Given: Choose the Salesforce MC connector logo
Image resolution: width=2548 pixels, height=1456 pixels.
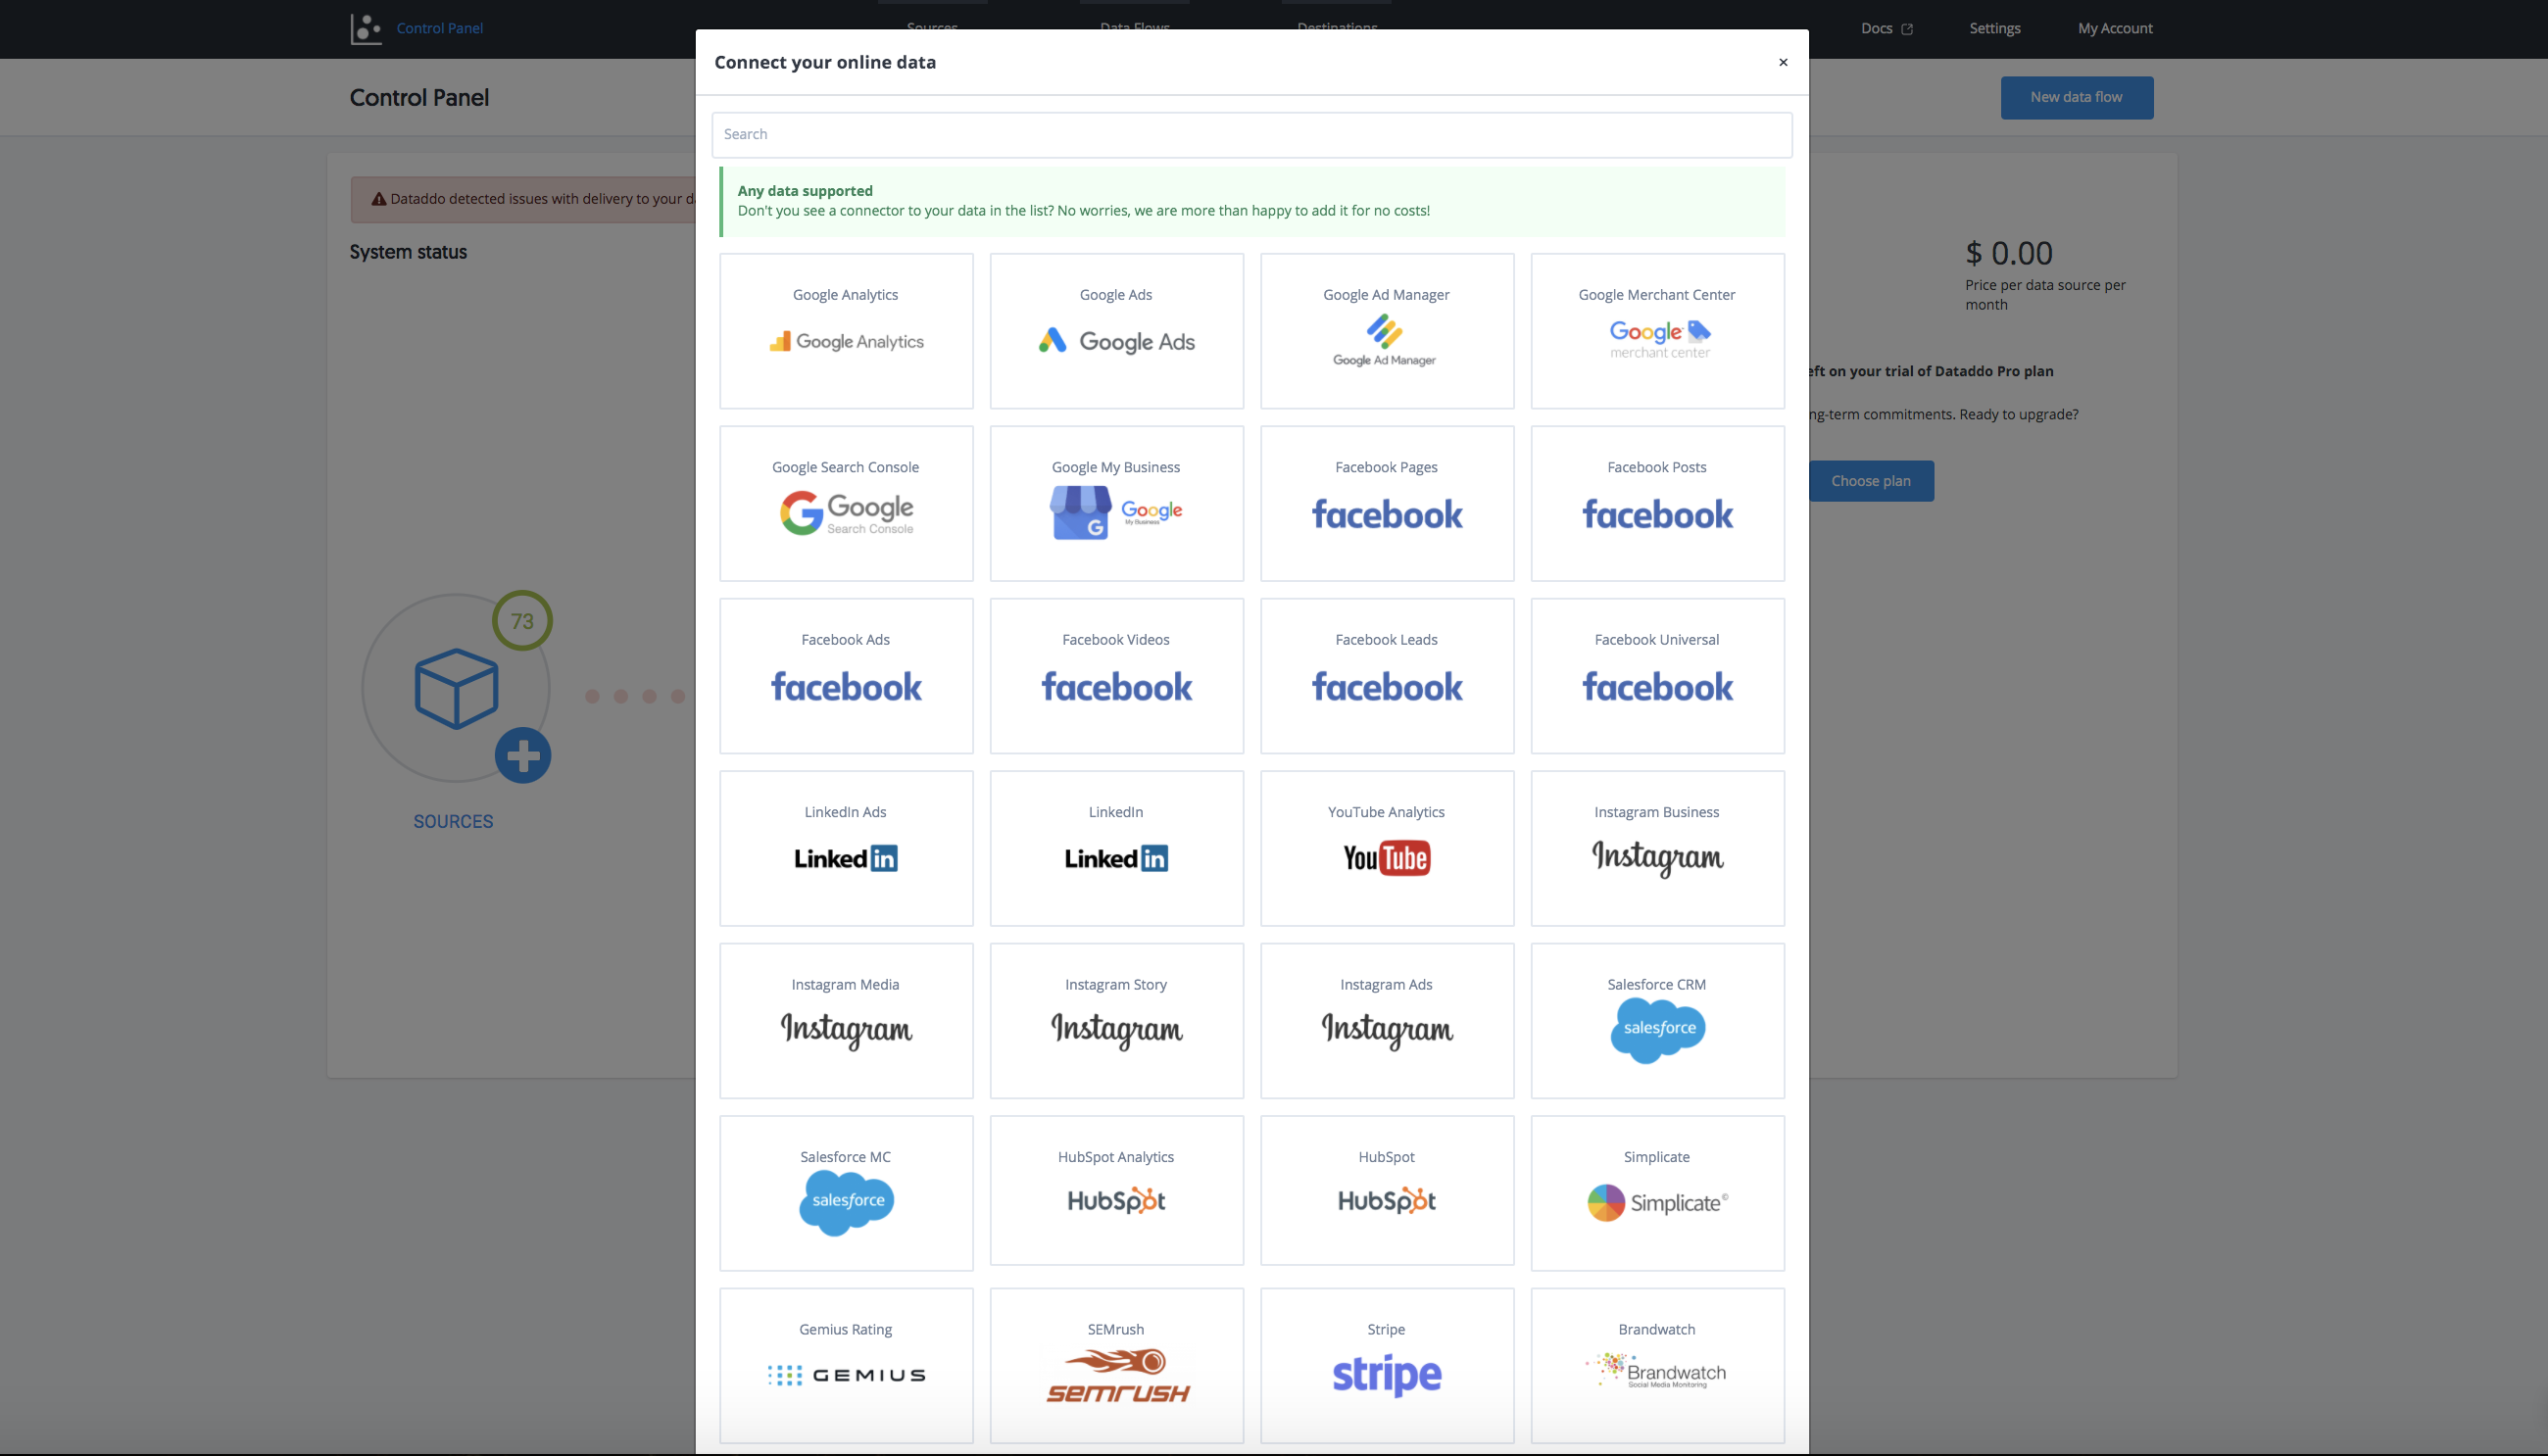Looking at the screenshot, I should [846, 1203].
